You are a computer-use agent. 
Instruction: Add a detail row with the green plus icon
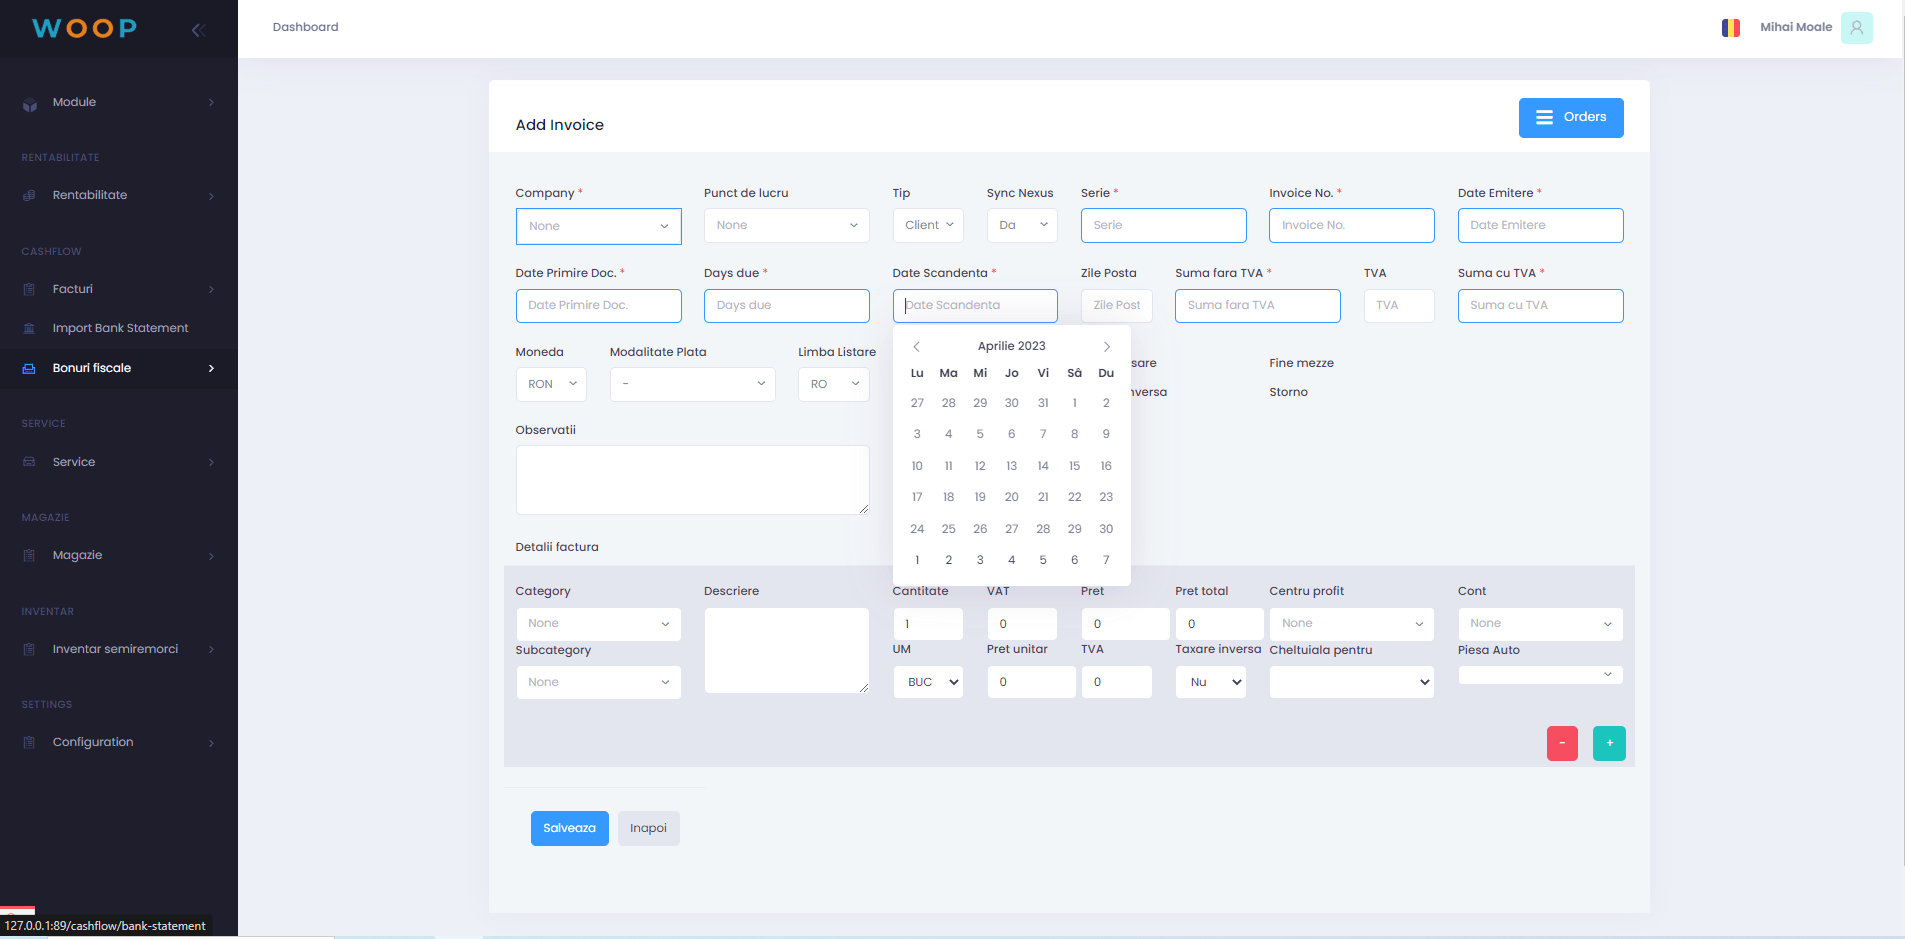click(1608, 743)
